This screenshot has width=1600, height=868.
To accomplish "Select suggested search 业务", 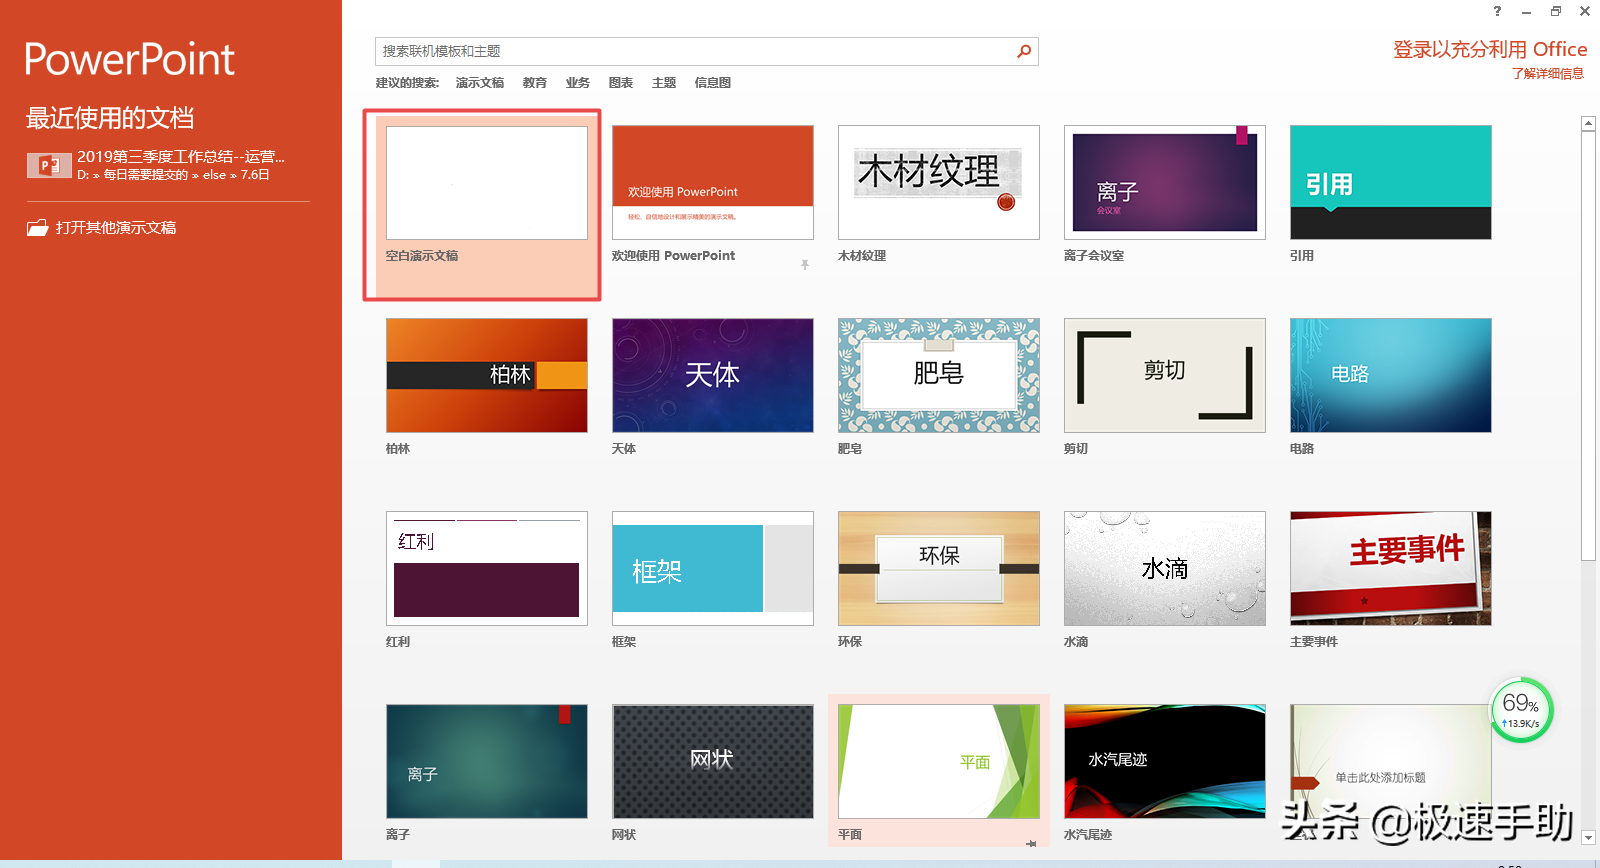I will [x=577, y=83].
